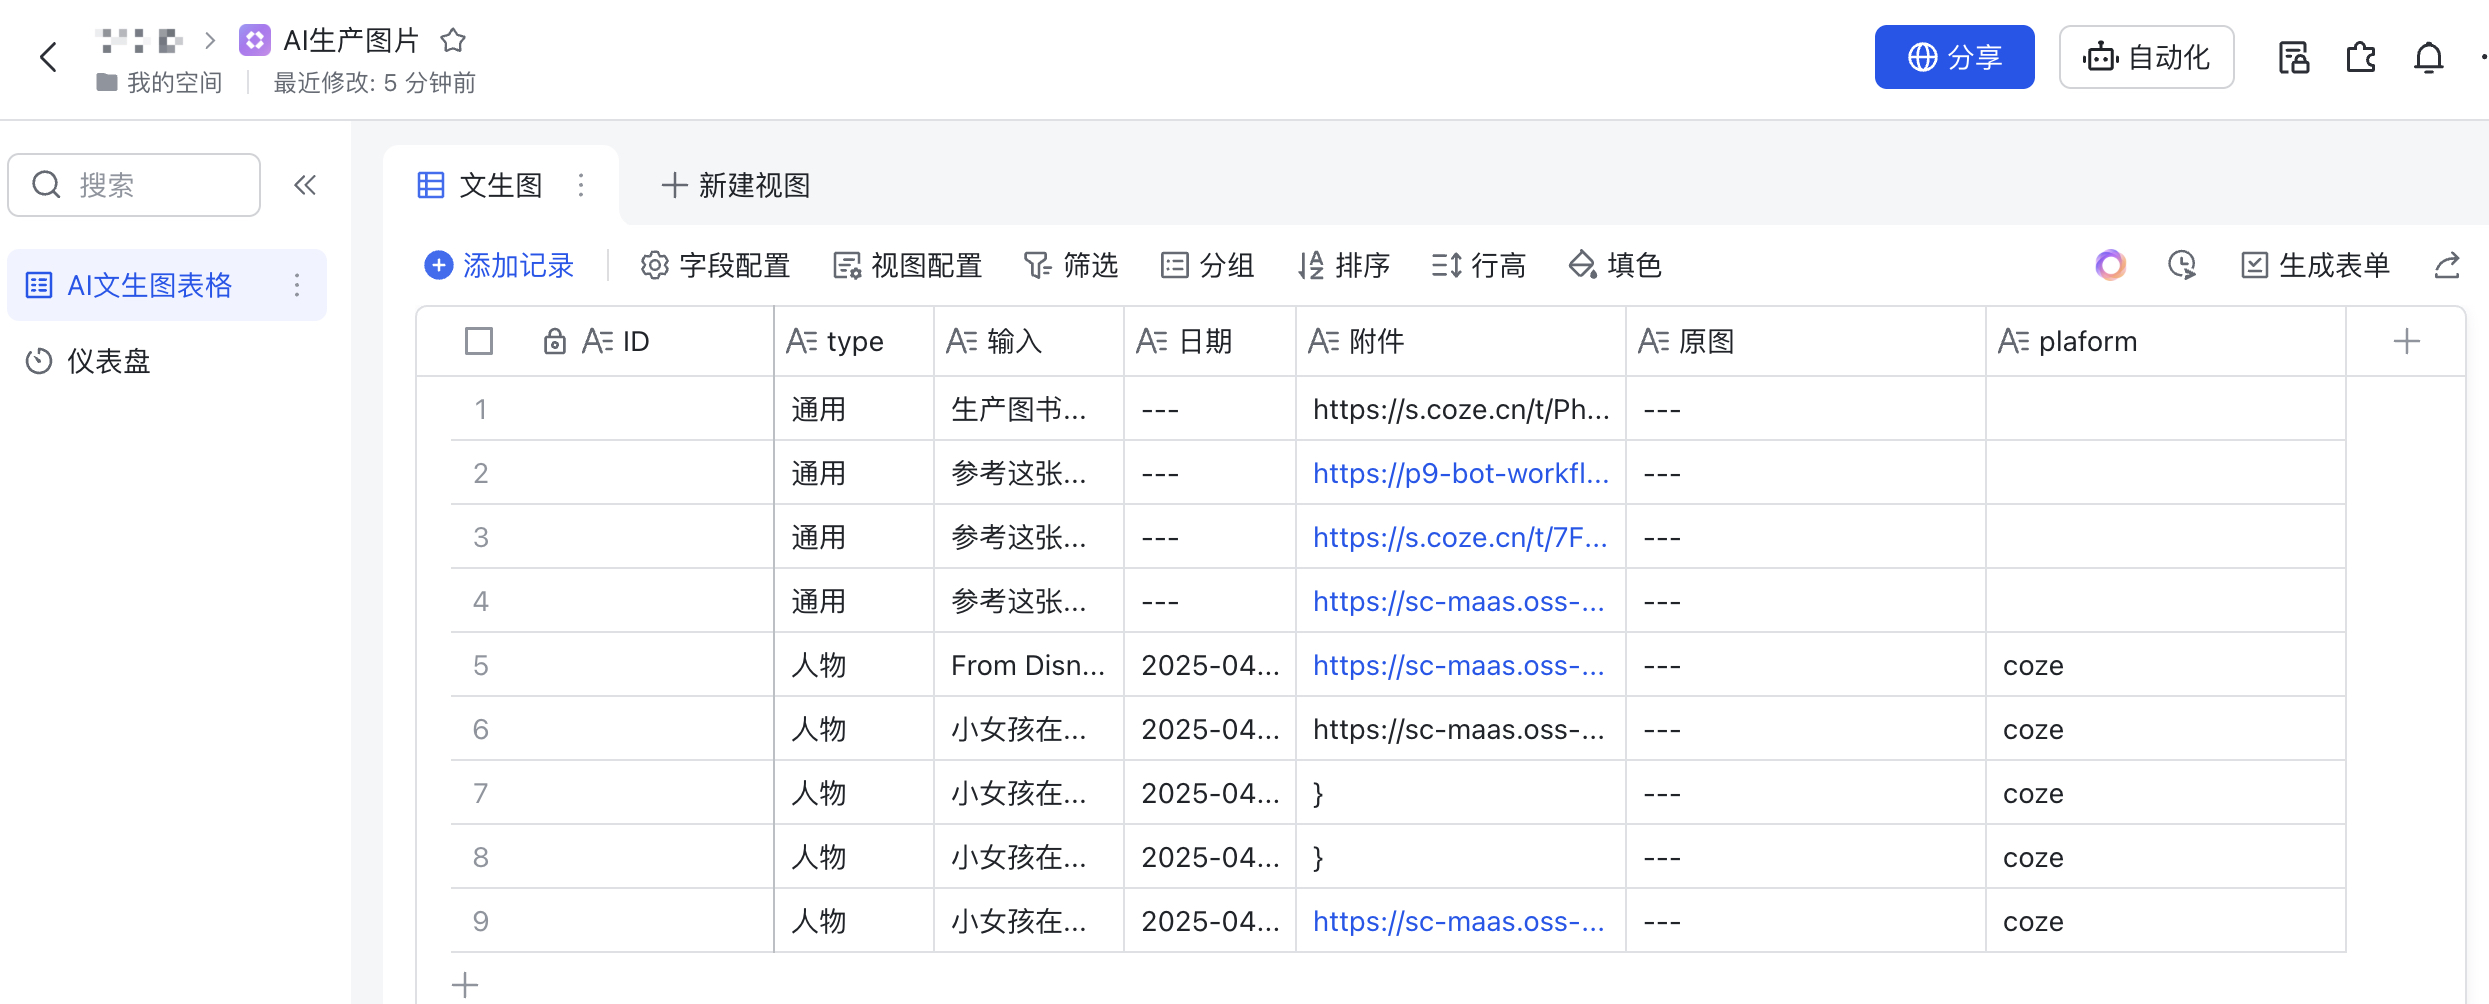Open options menu for AI文生图表格

[297, 285]
